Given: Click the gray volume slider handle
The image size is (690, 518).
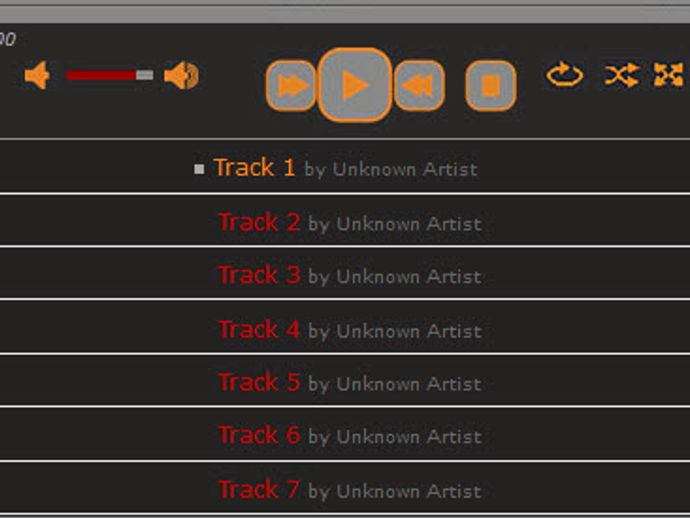Looking at the screenshot, I should coord(145,75).
